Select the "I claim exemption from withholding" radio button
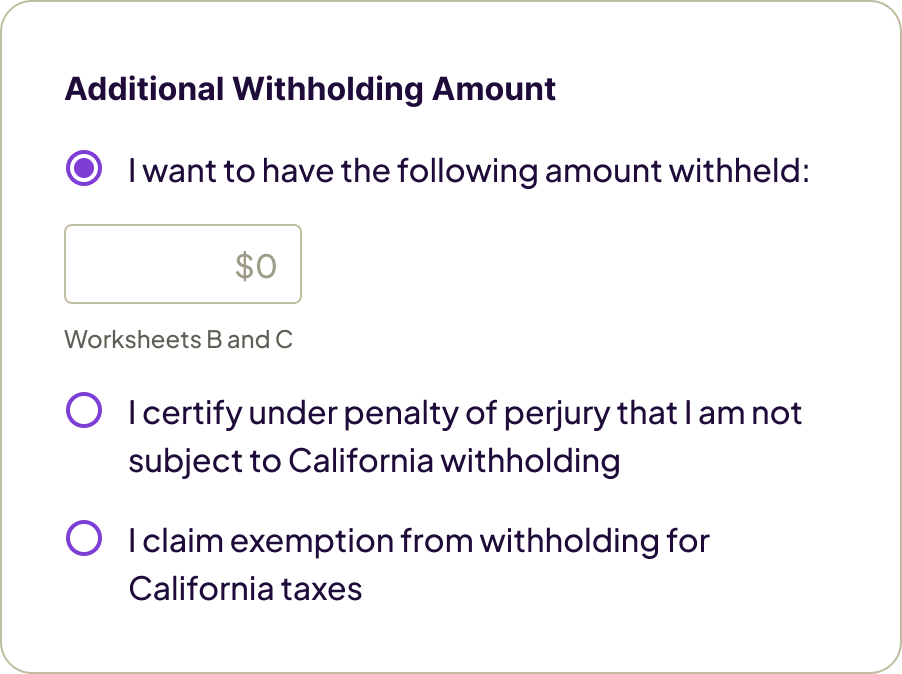Screen dimensions: 902x674 click(84, 538)
